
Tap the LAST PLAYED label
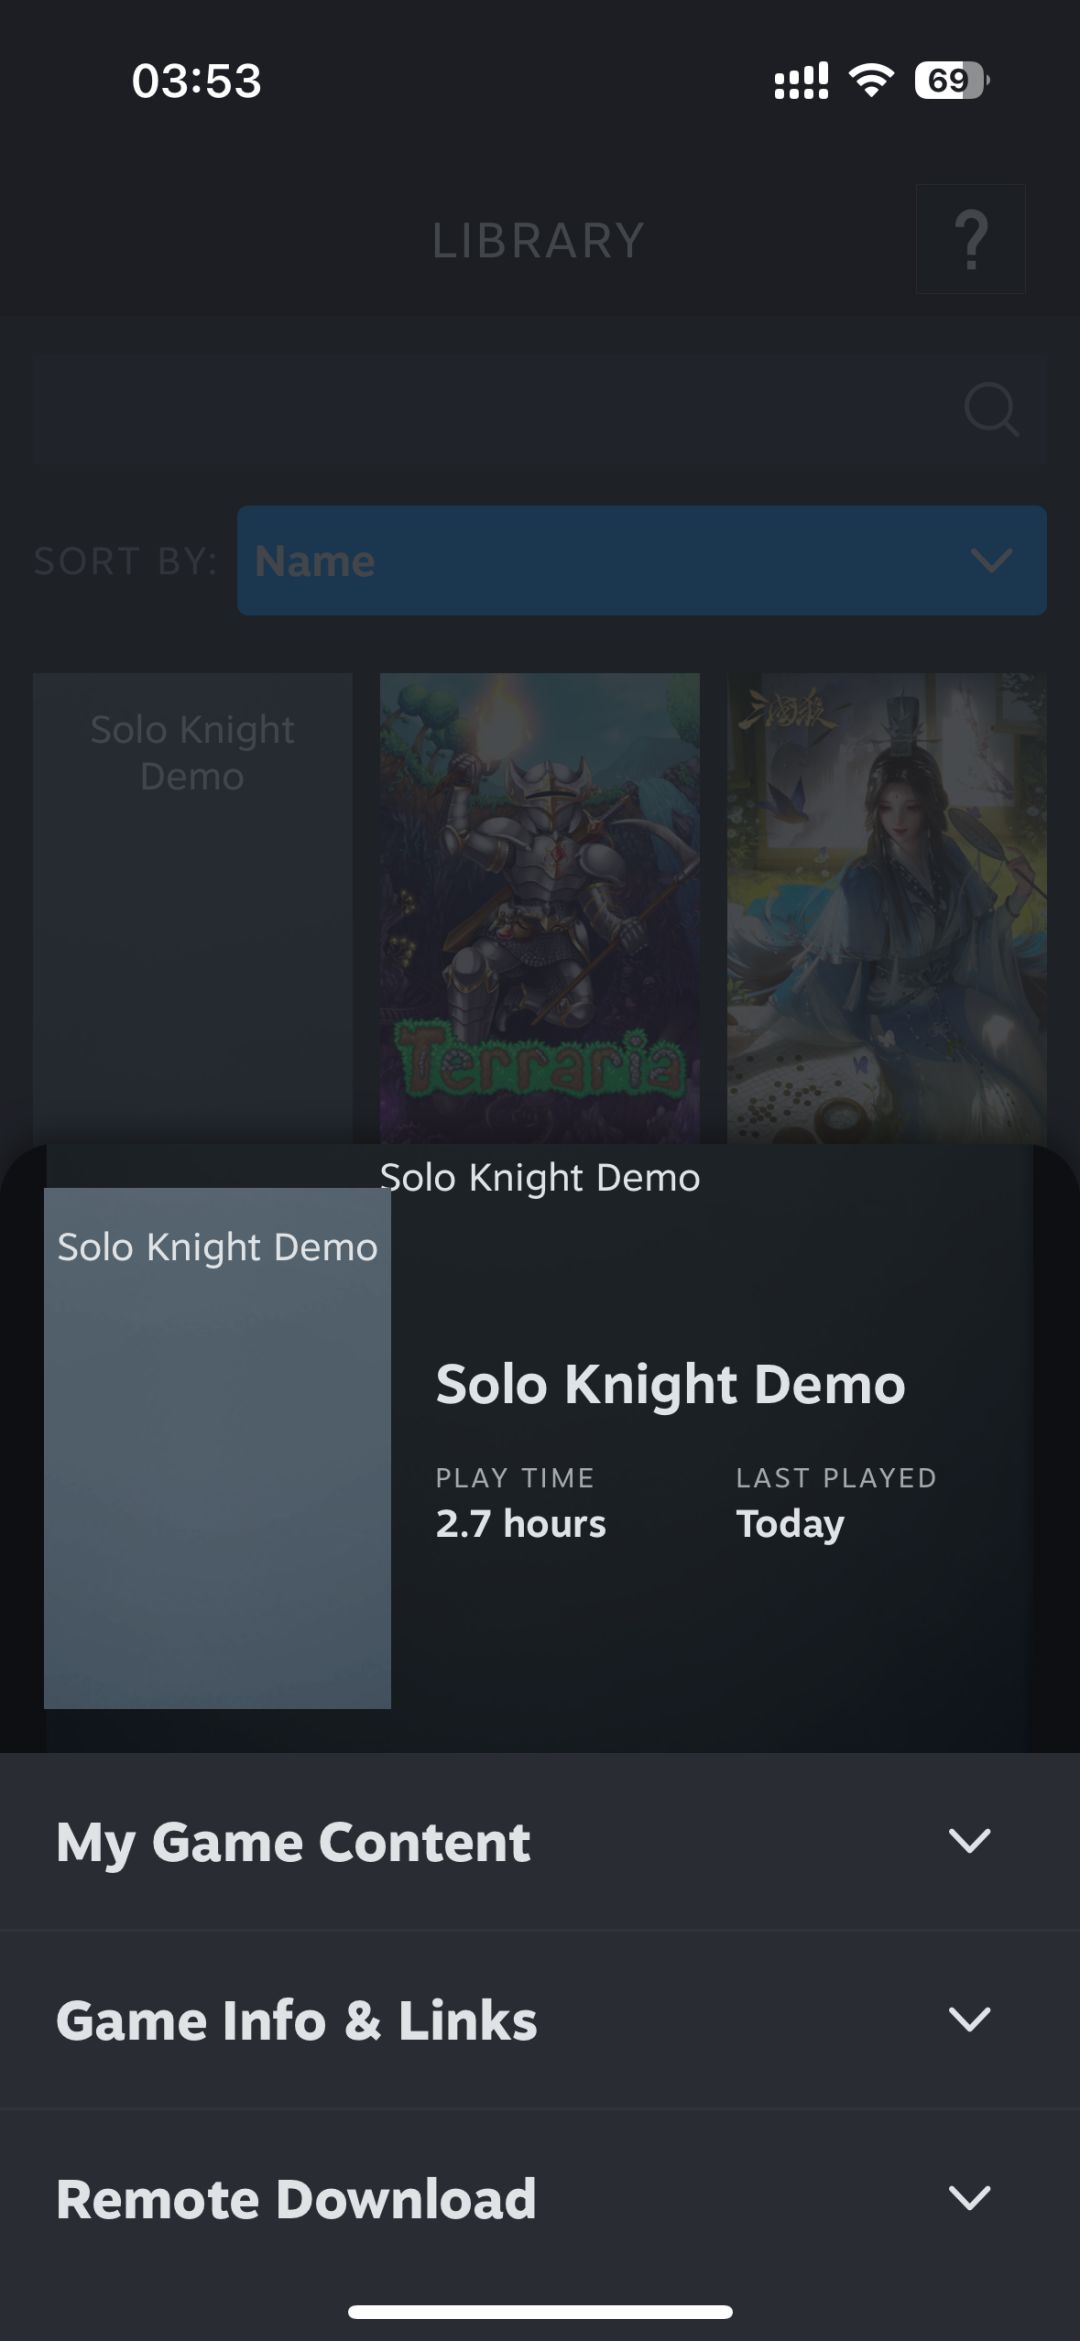point(836,1478)
